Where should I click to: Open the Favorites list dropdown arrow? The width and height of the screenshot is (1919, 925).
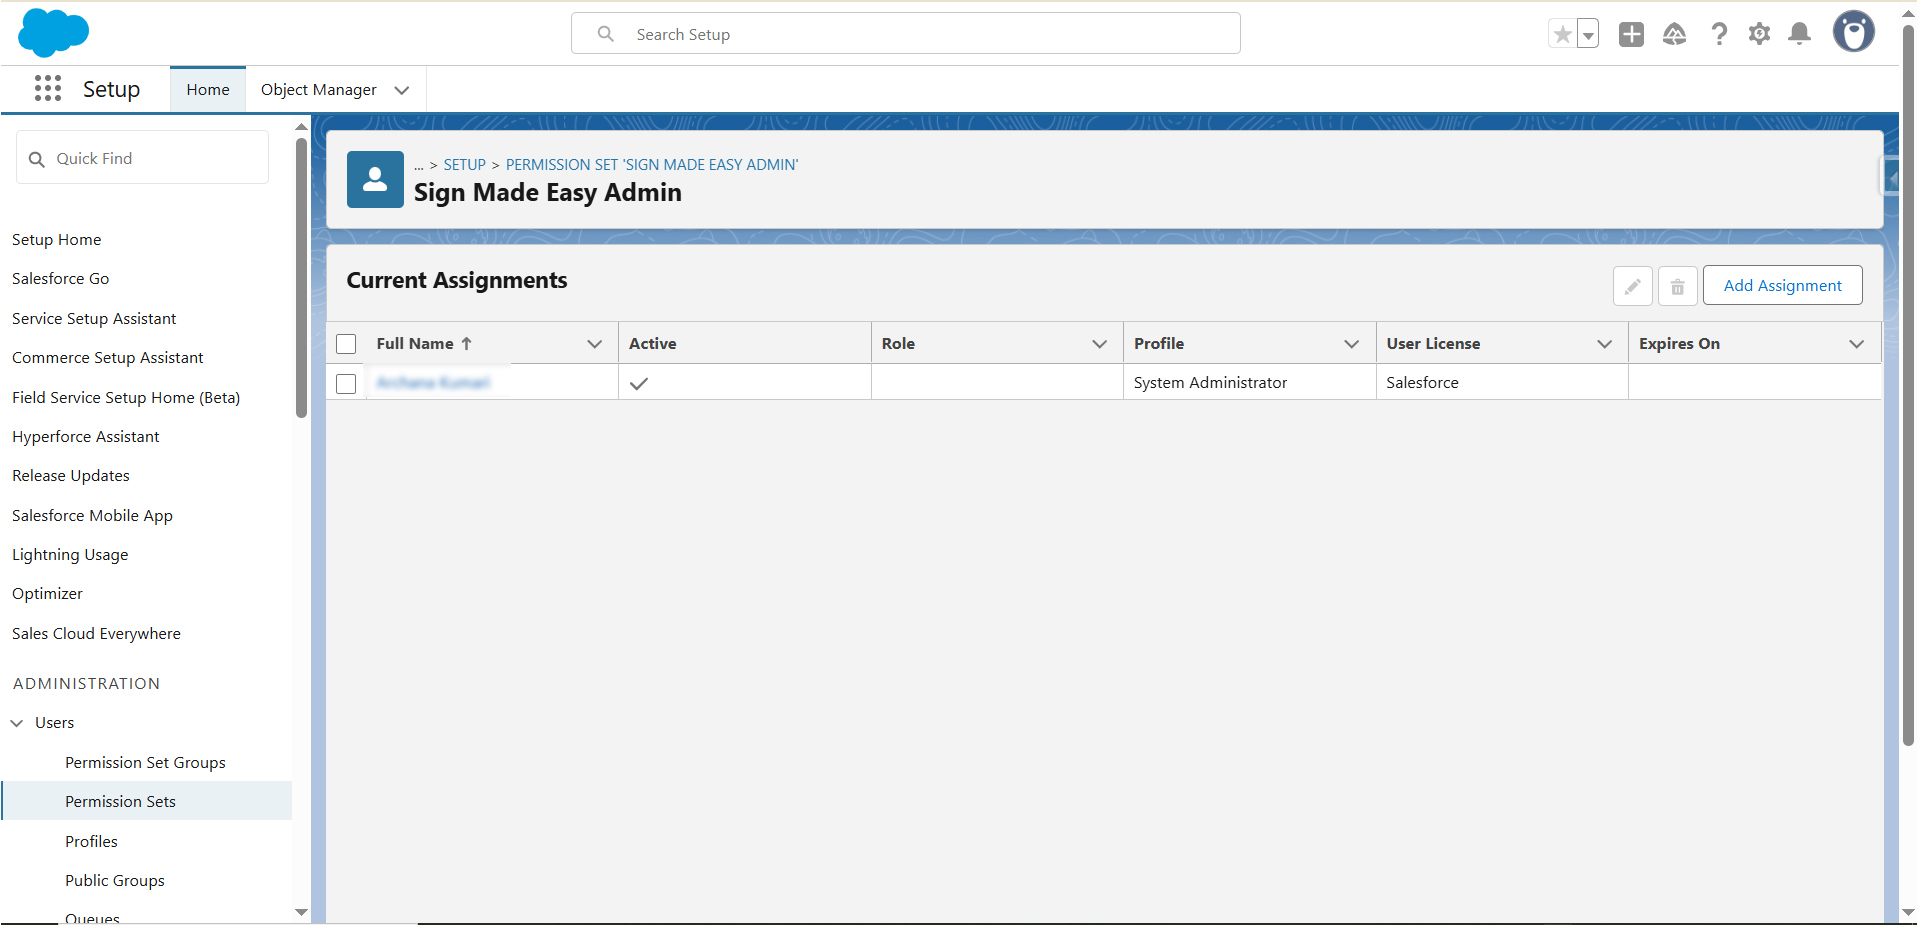pos(1588,34)
